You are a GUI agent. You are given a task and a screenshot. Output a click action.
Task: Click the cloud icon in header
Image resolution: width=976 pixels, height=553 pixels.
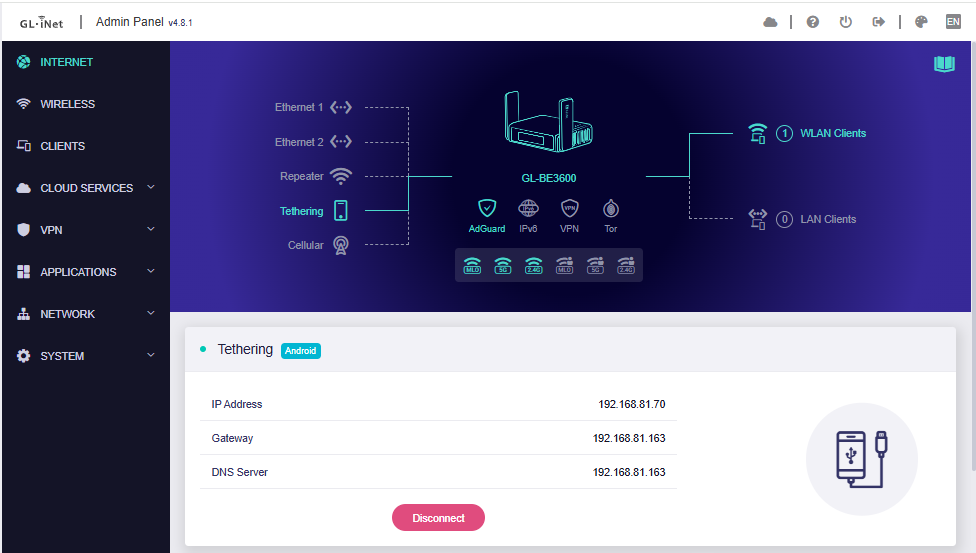(770, 22)
